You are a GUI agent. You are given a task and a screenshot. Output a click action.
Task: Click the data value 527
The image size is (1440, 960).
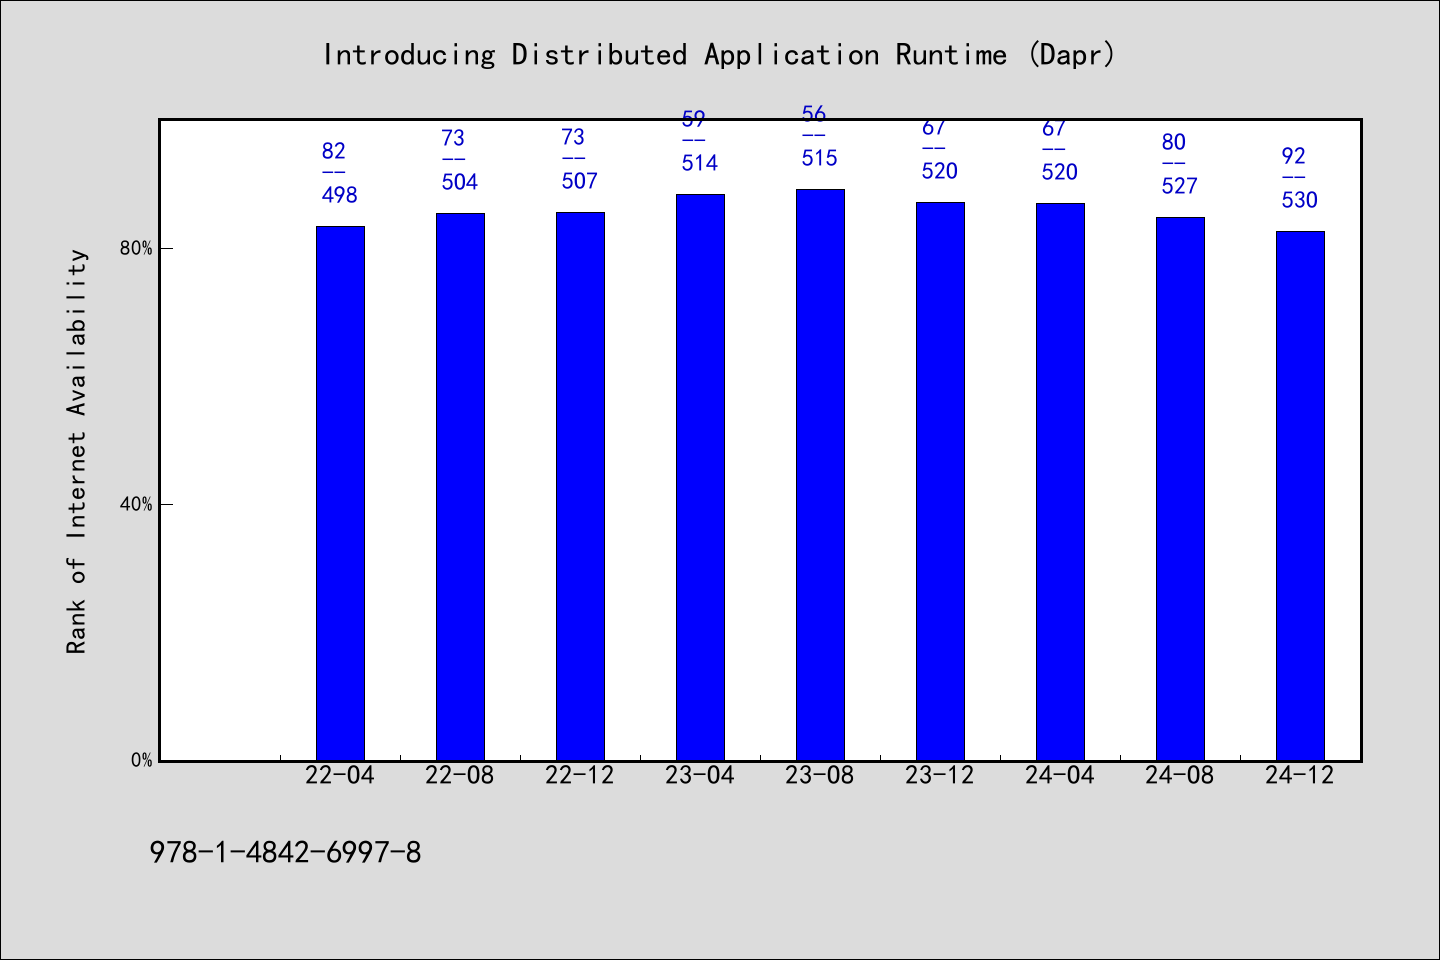coord(1180,186)
